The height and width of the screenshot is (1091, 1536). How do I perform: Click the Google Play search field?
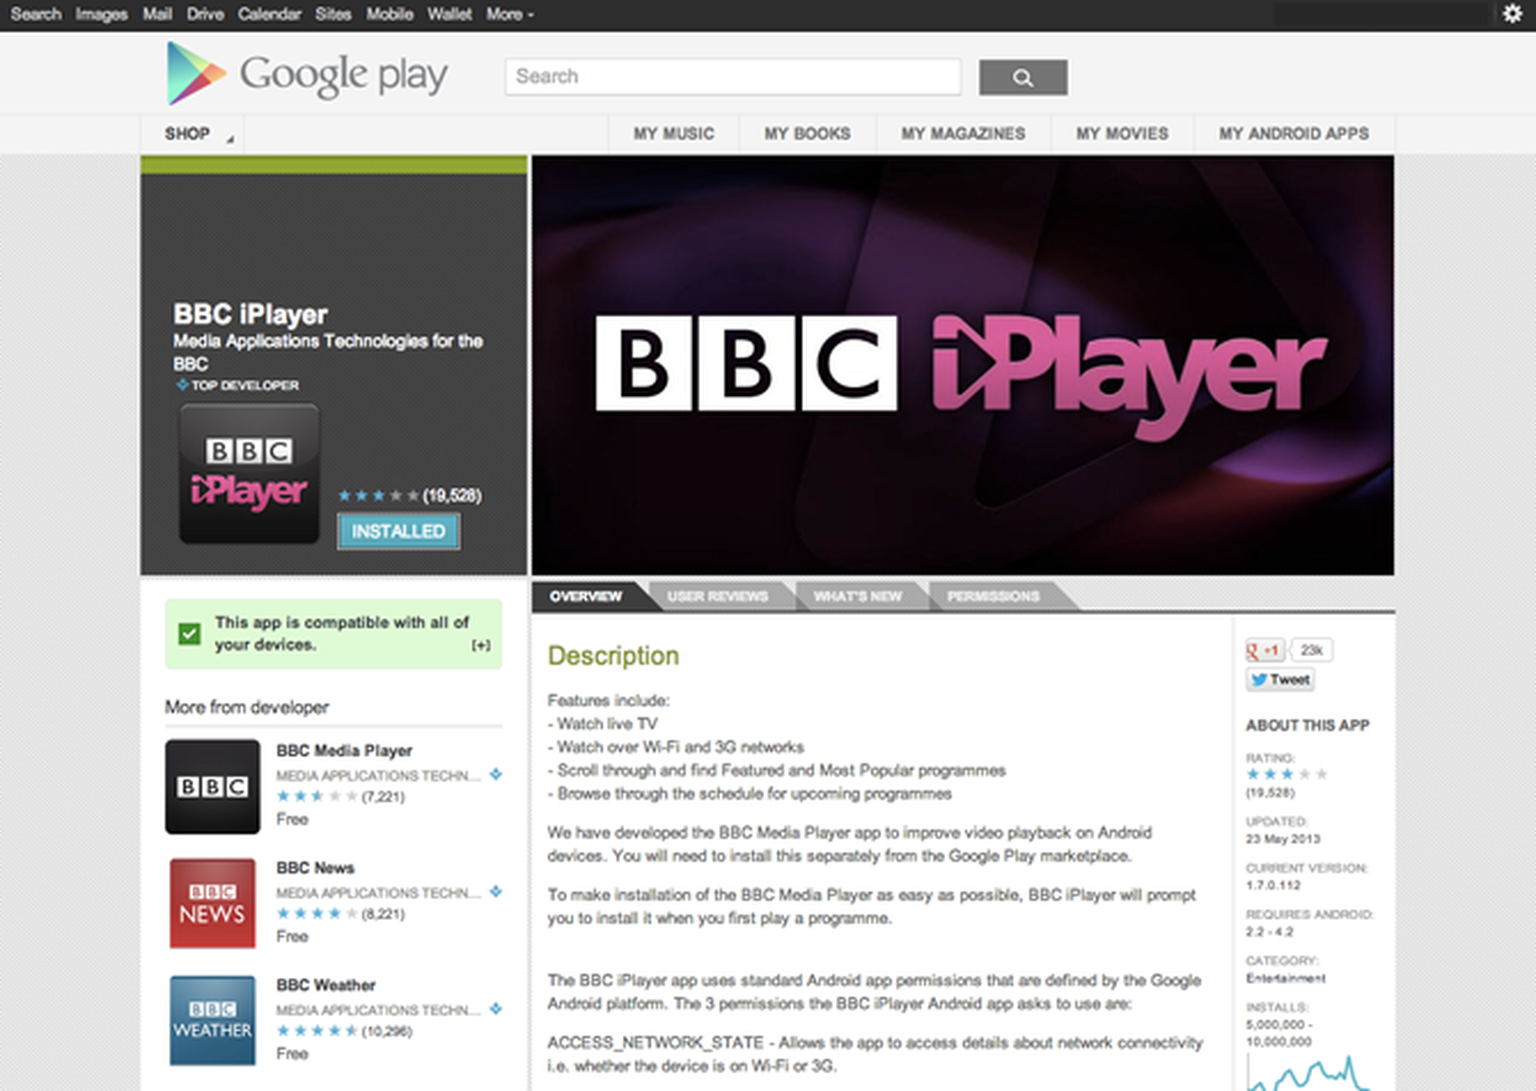tap(733, 77)
